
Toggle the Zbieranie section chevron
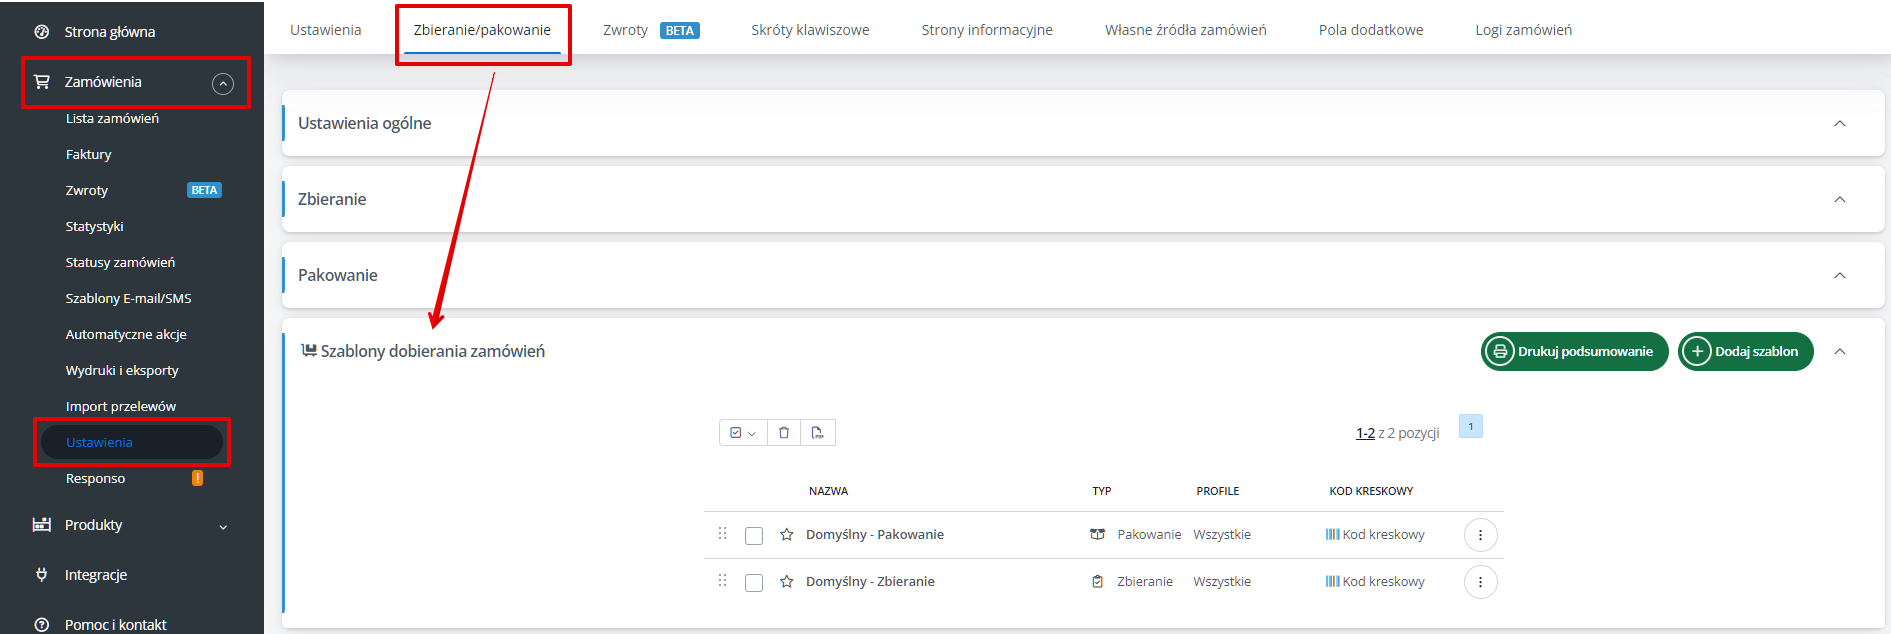(x=1840, y=199)
